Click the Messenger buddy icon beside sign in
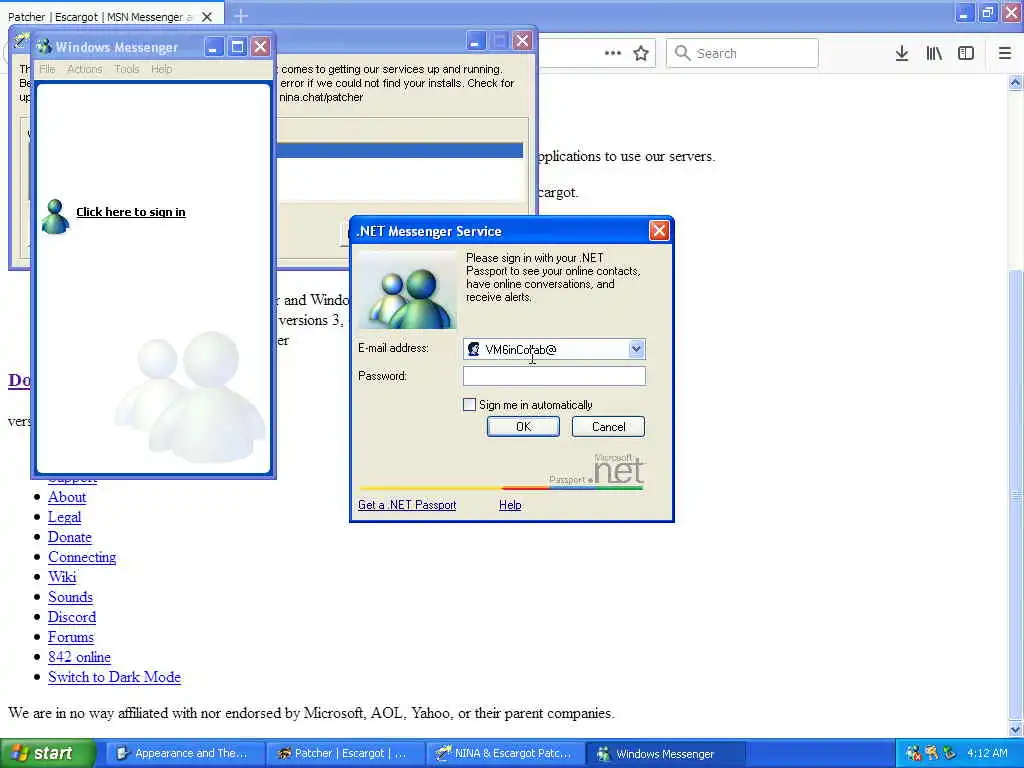The height and width of the screenshot is (768, 1024). click(x=55, y=216)
